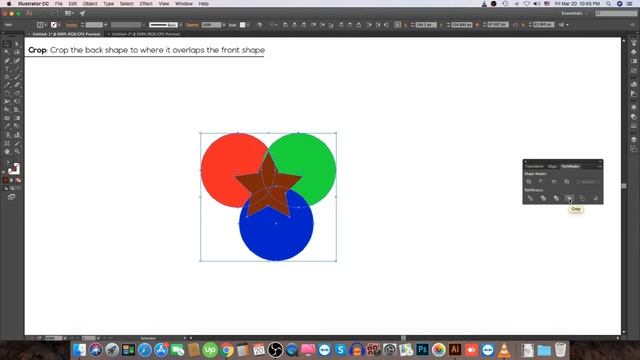Screen dimensions: 640x360
Task: Click the Expand button in Pathfinder panel
Action: (588, 181)
